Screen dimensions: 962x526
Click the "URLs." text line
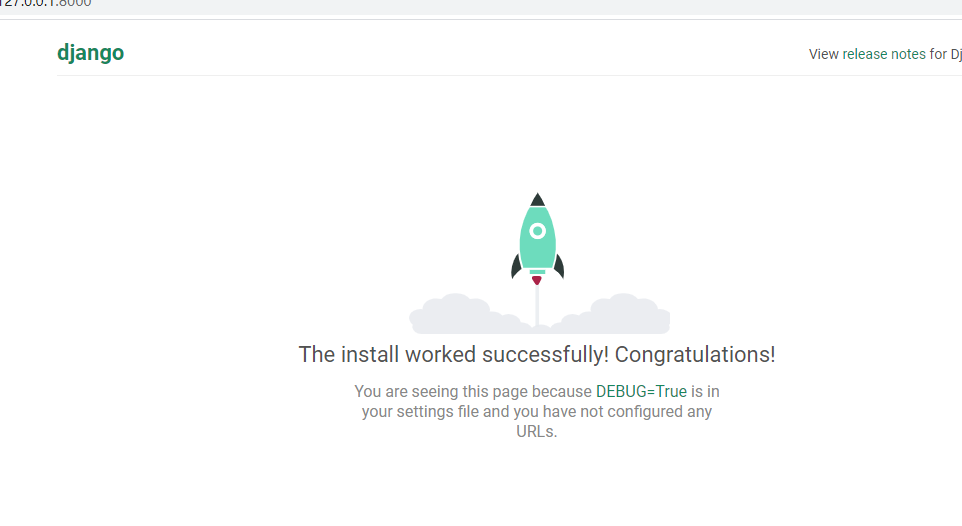click(x=537, y=432)
